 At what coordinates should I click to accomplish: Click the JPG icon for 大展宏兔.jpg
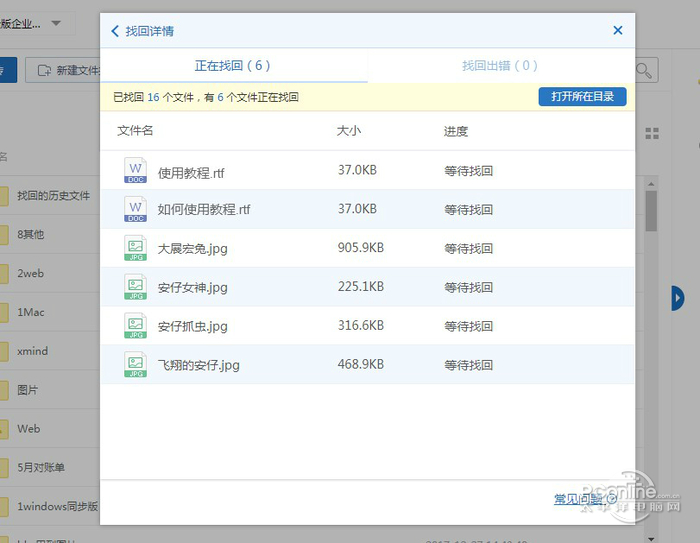(135, 248)
